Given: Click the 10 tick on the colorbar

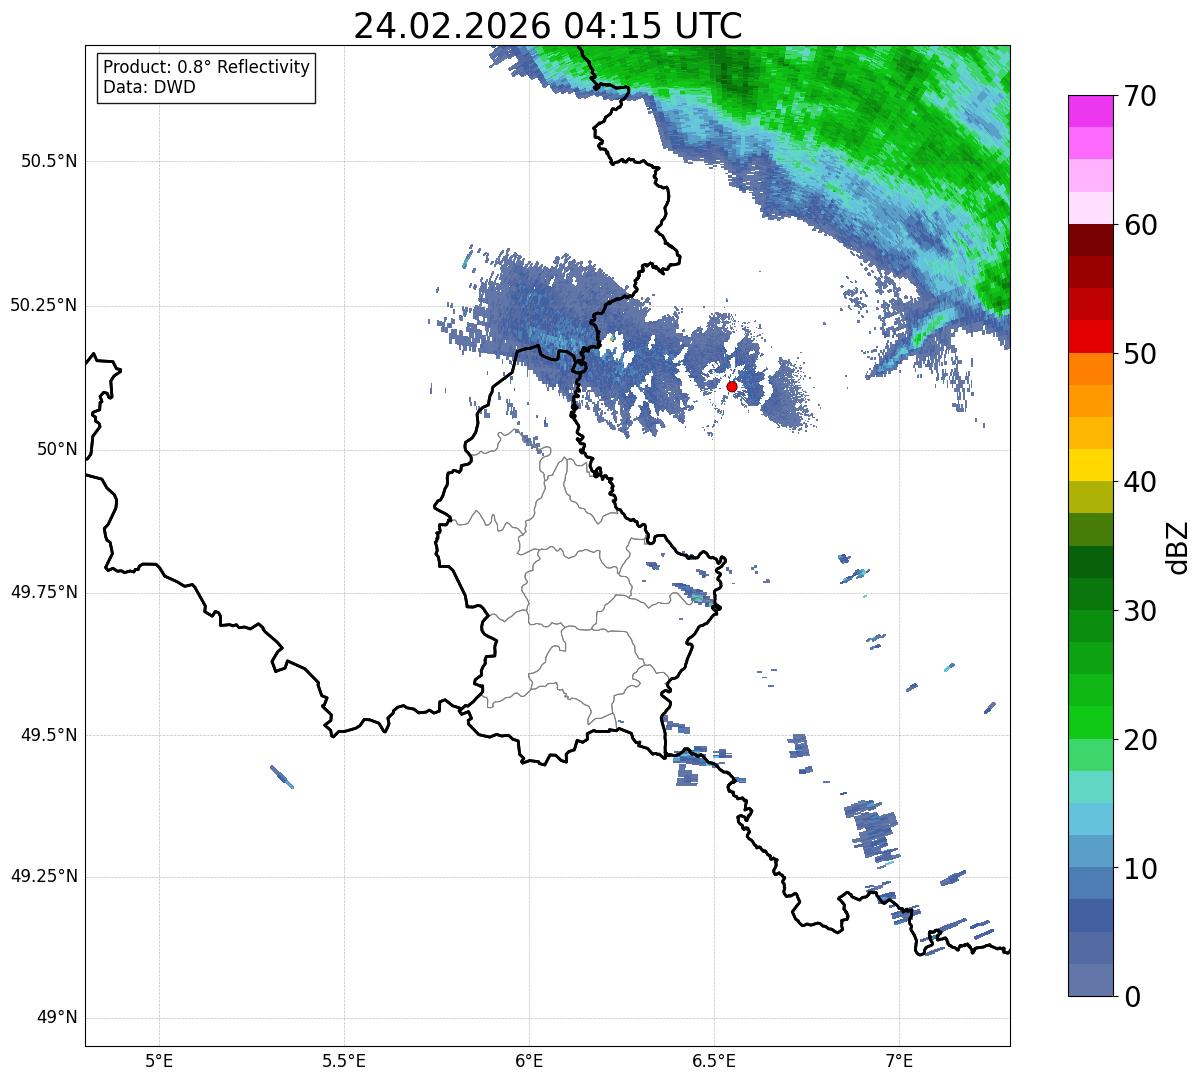Looking at the screenshot, I should click(x=1140, y=869).
